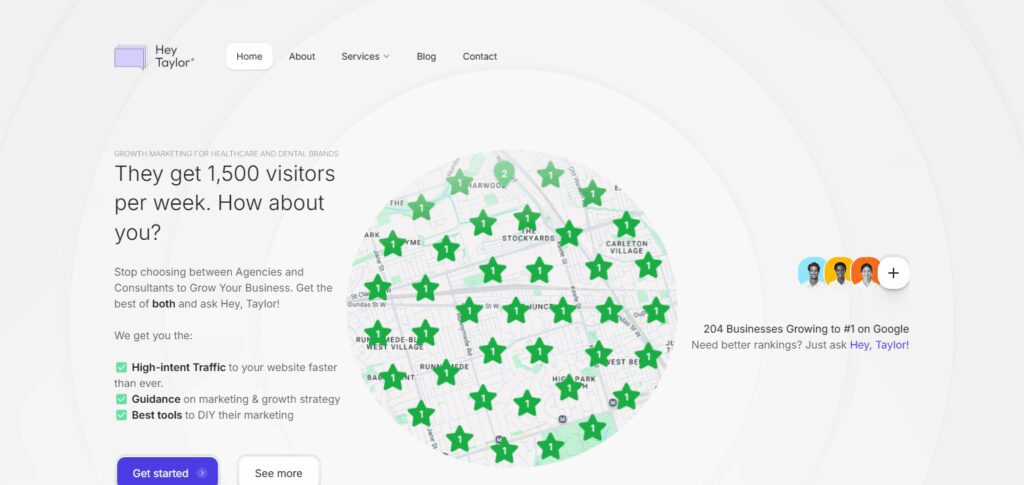The height and width of the screenshot is (485, 1024).
Task: Click the See more button
Action: [x=278, y=473]
